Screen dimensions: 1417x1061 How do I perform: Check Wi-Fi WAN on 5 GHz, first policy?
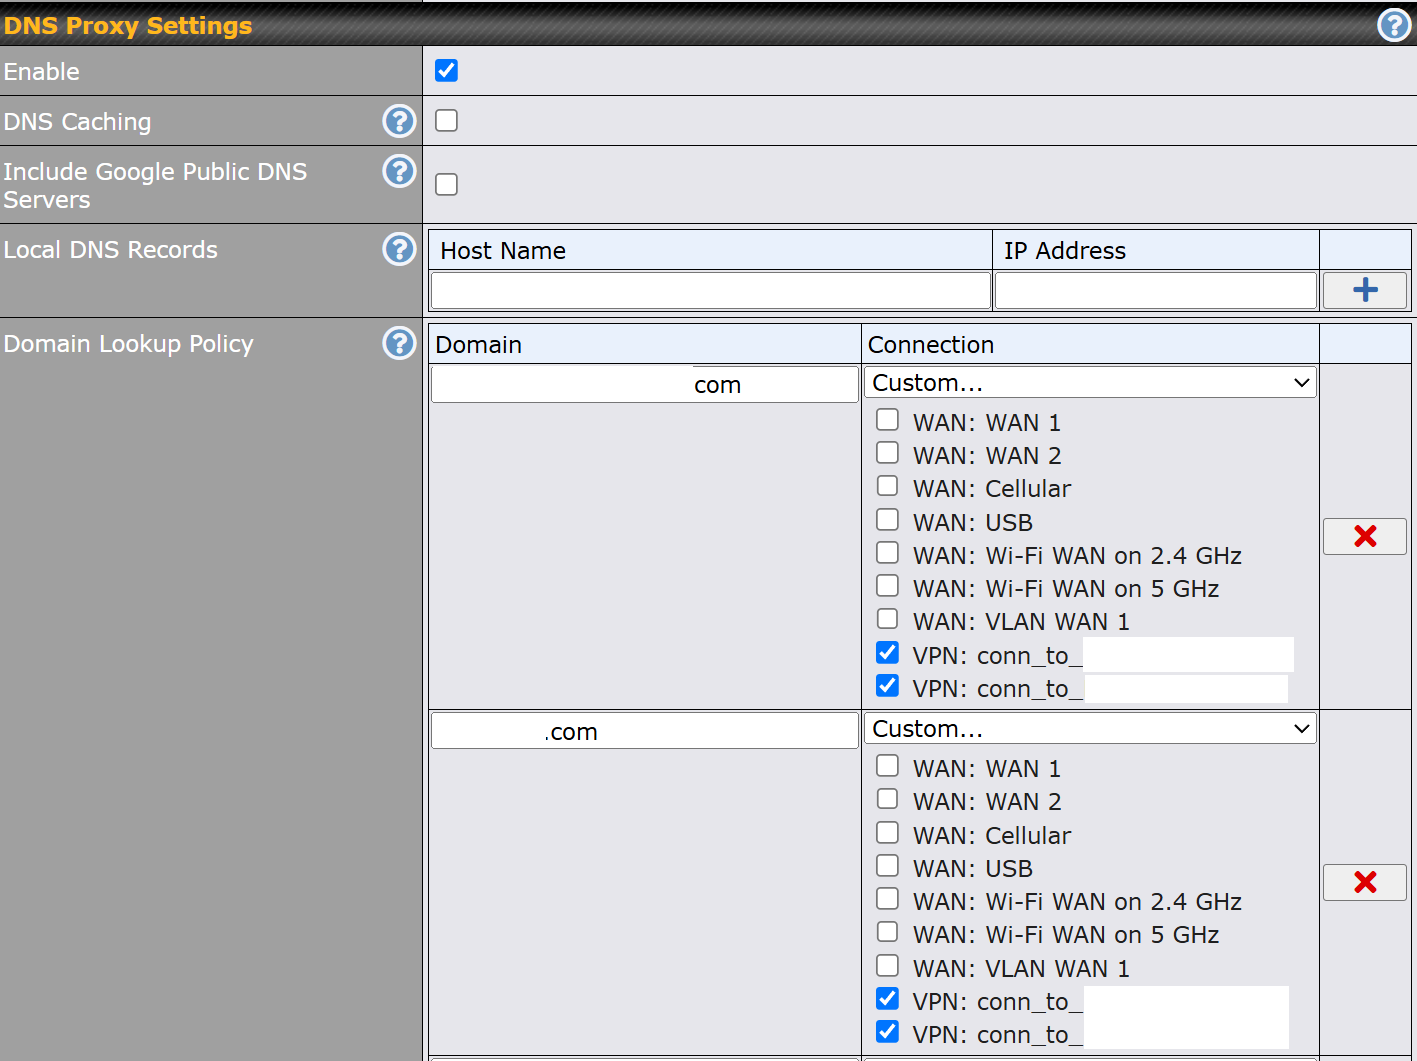pos(887,585)
